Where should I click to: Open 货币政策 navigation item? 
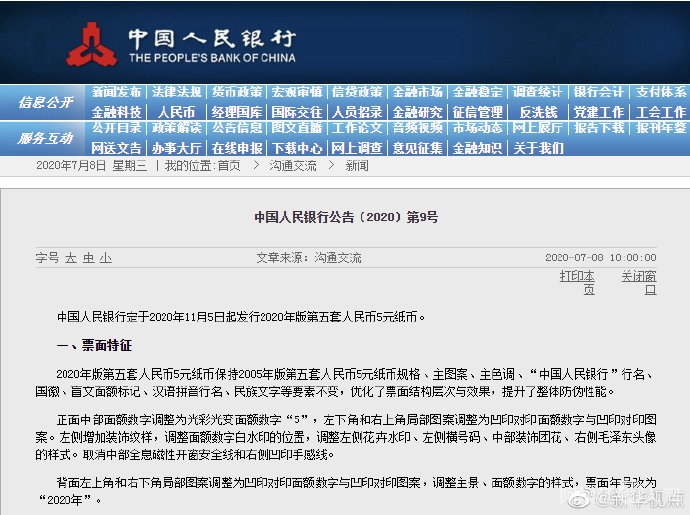click(237, 92)
